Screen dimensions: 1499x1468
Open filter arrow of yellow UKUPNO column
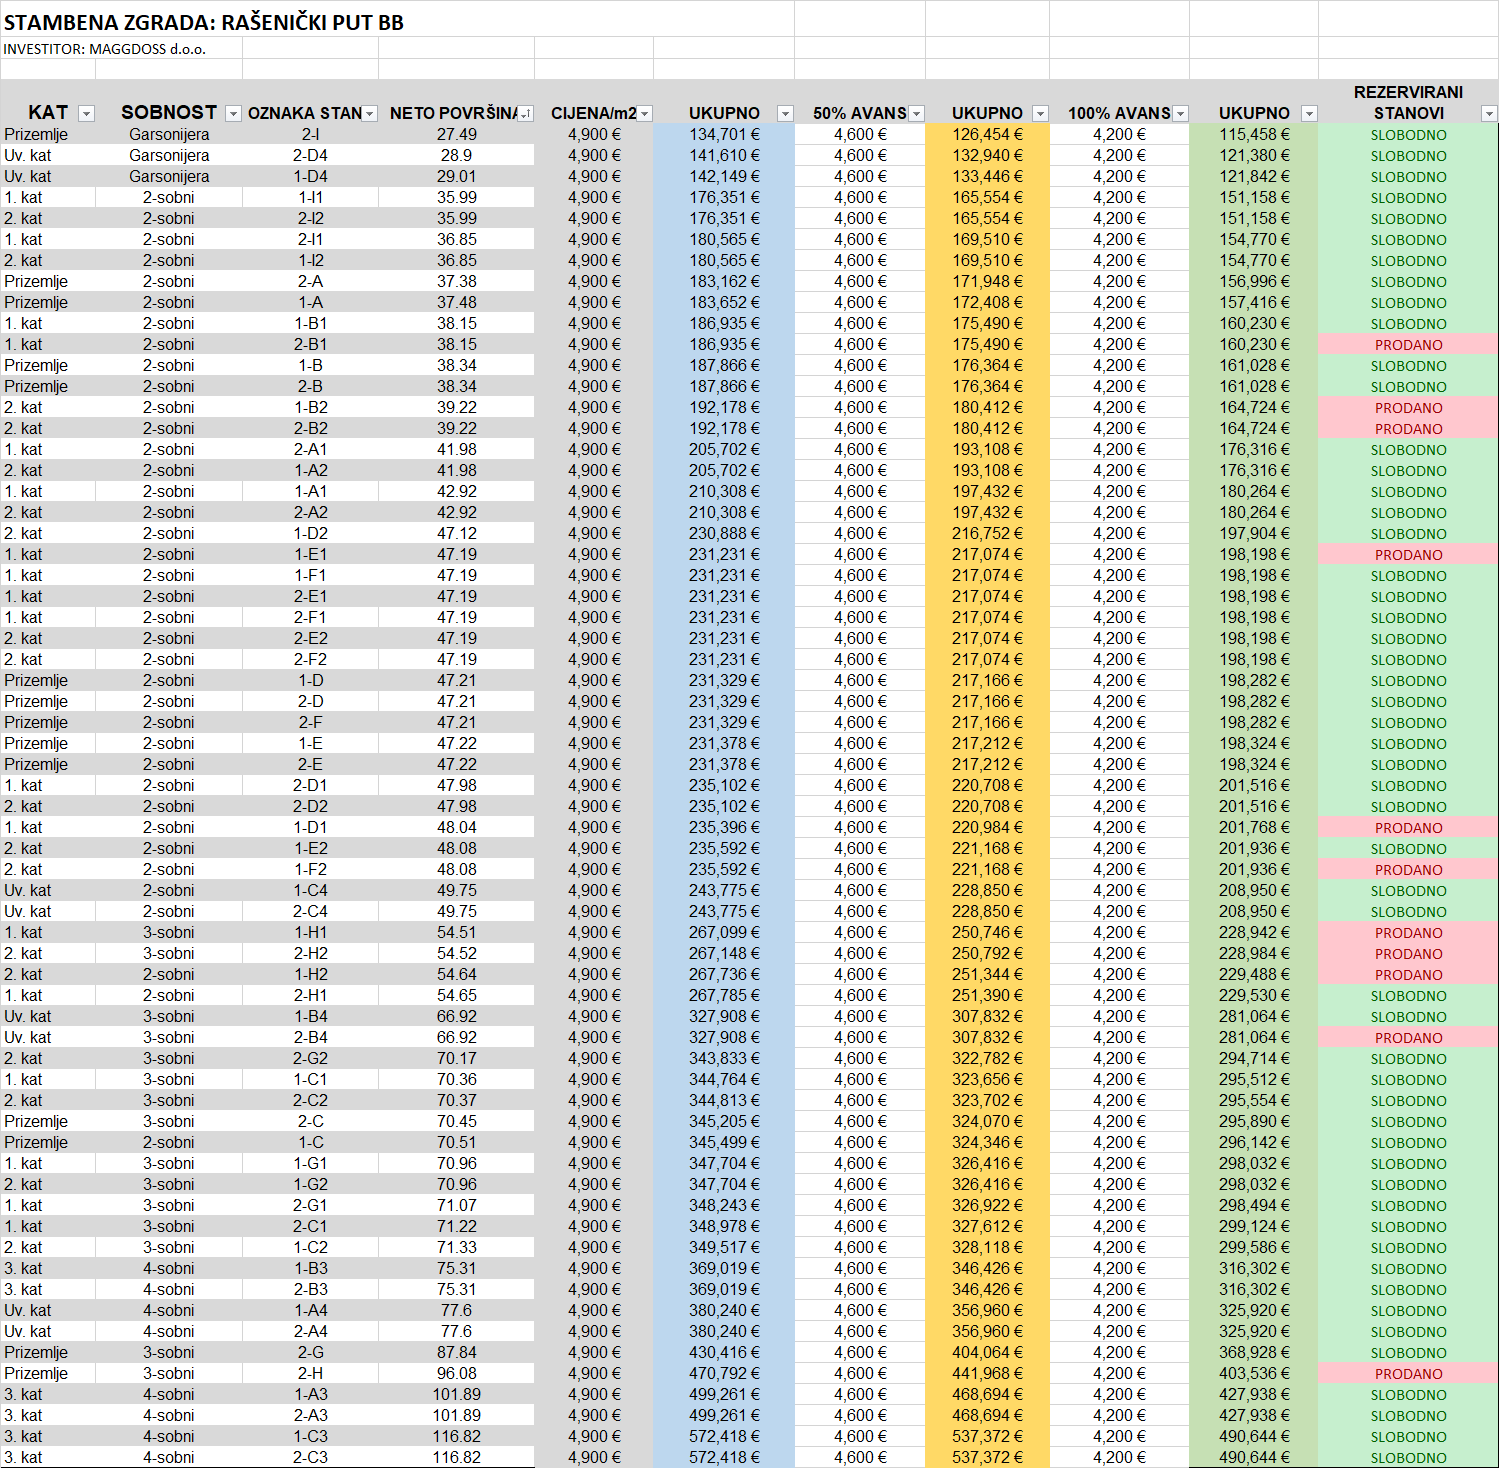pos(1040,114)
